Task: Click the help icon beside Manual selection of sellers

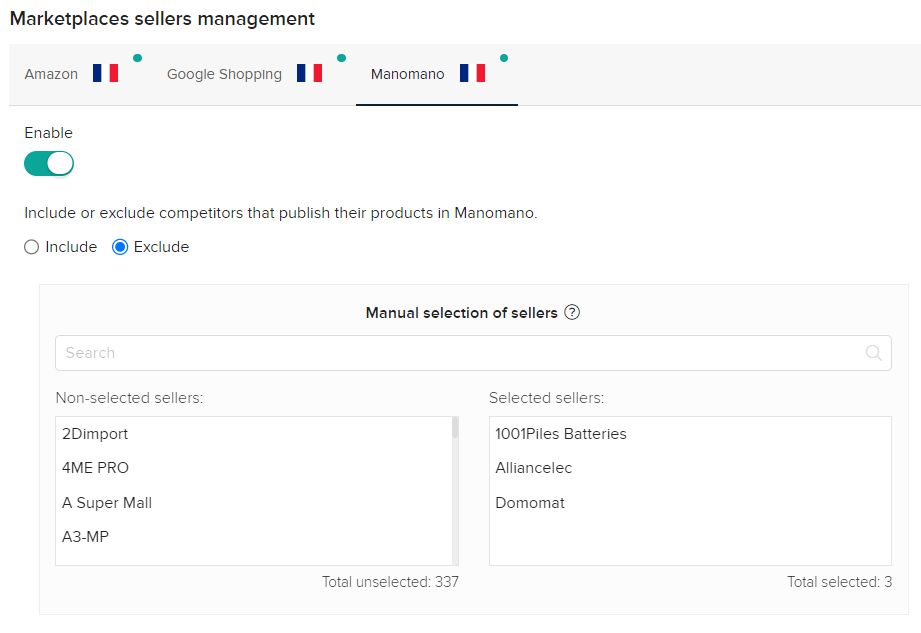Action: click(572, 313)
